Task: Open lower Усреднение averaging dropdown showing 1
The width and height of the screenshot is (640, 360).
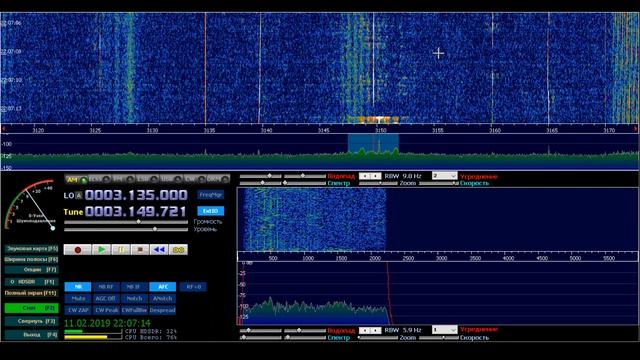Action: pos(444,329)
